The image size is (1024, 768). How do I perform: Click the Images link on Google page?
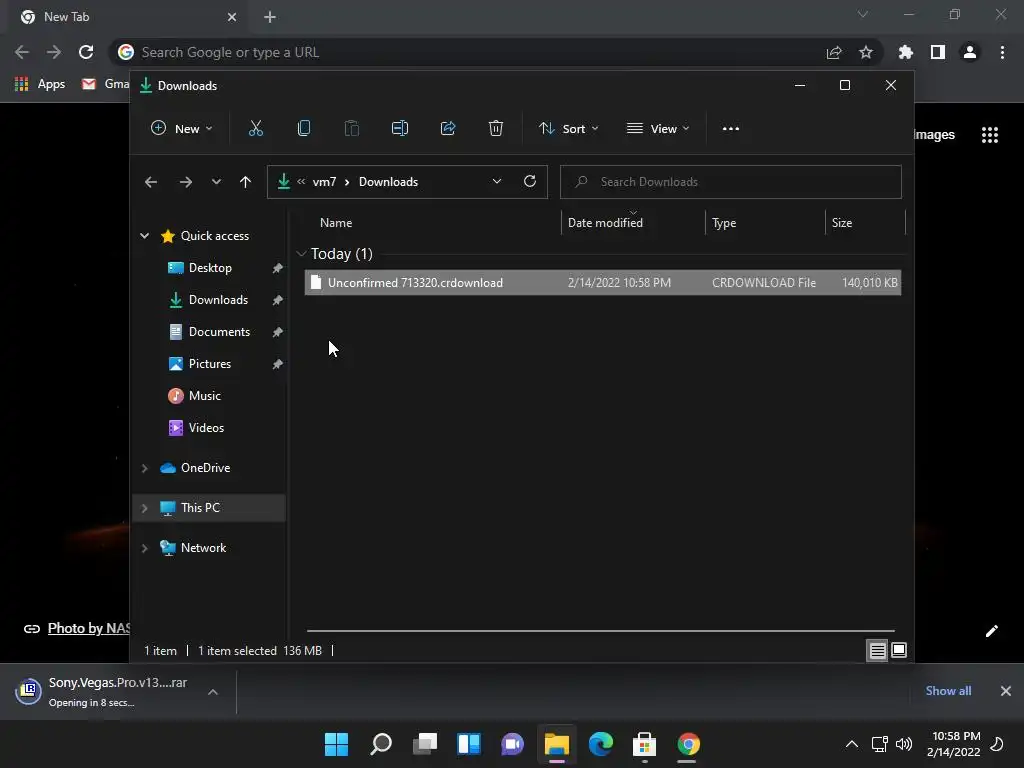point(935,135)
